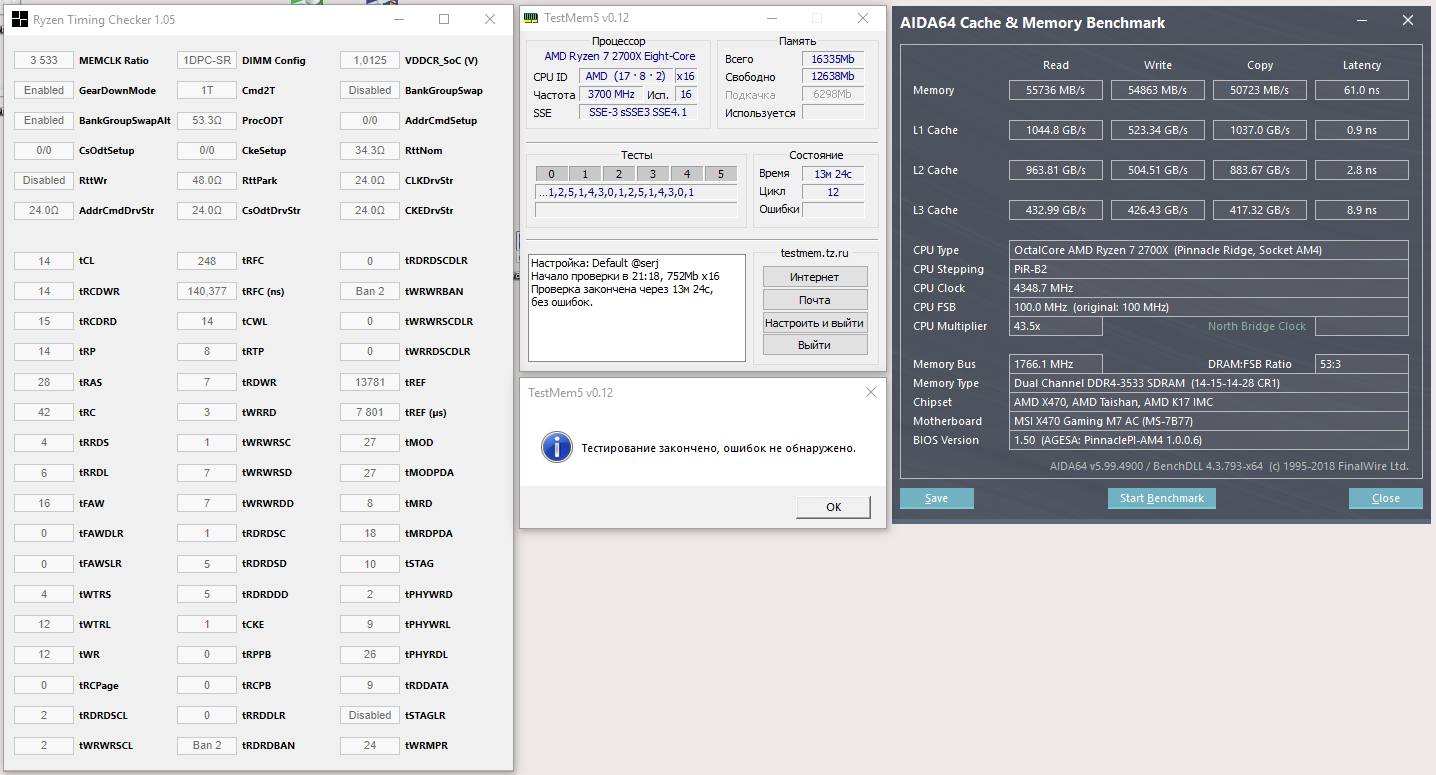Screen dimensions: 1436x775
Task: Click the Частота value 3700 MHz
Action: 611,94
